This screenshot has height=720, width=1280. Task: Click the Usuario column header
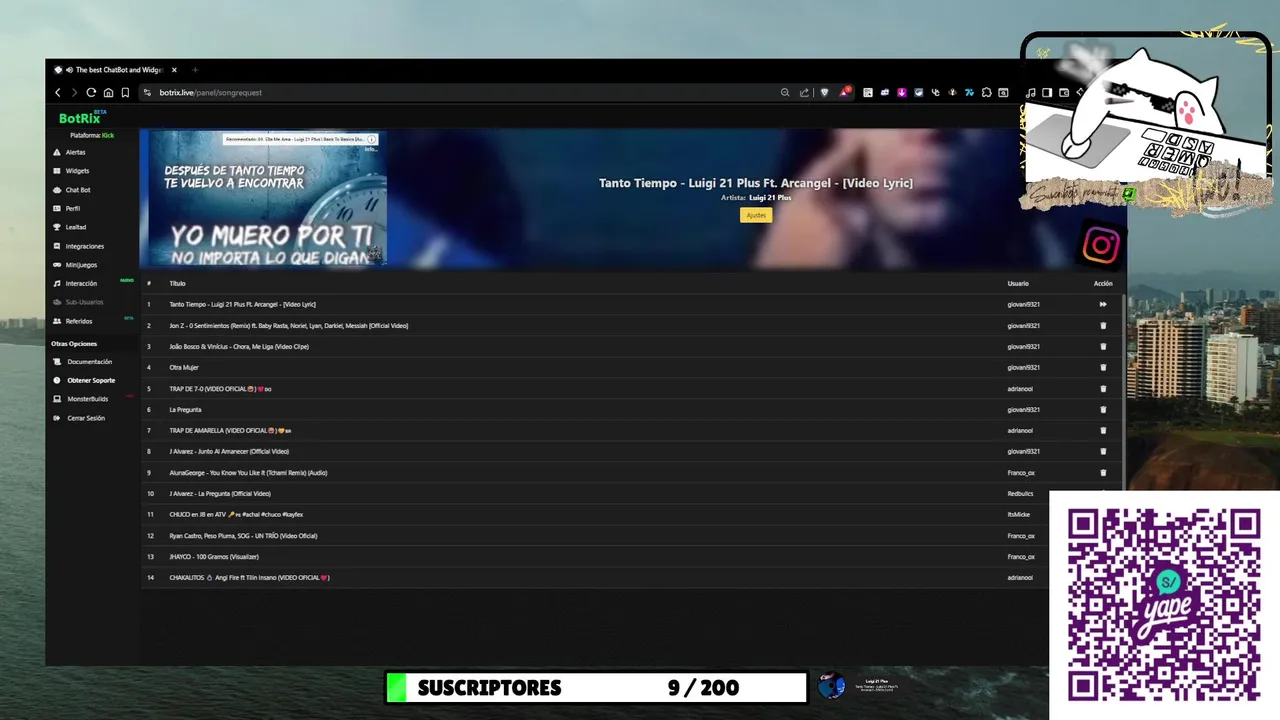1018,283
